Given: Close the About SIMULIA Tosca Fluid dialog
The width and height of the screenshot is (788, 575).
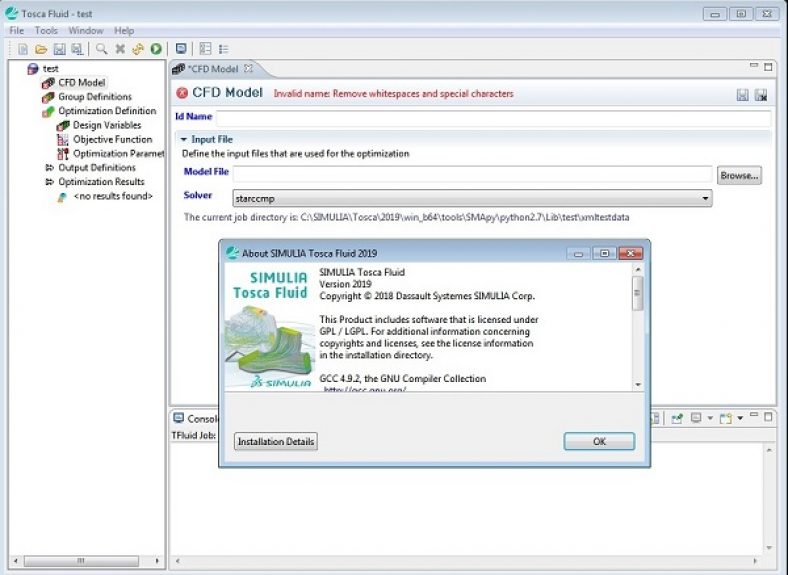Looking at the screenshot, I should (x=631, y=253).
